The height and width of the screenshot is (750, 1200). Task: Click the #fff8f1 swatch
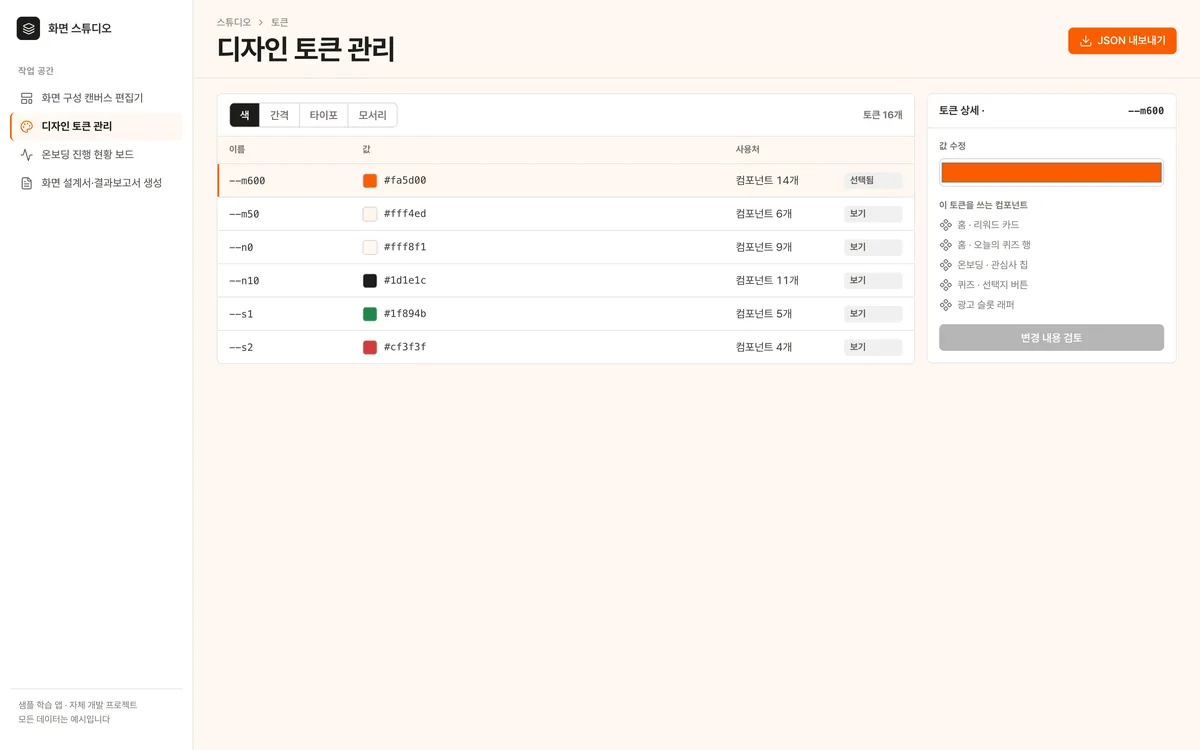[x=370, y=247]
